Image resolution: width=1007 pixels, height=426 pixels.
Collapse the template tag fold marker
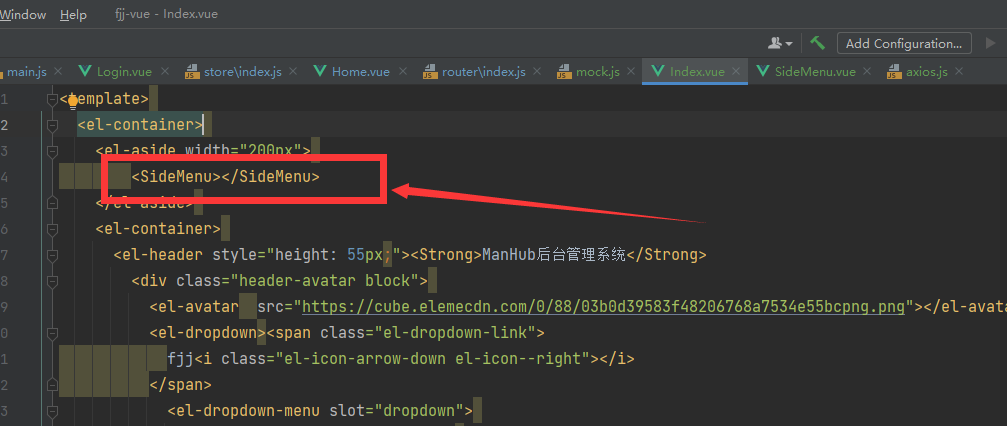[x=52, y=100]
